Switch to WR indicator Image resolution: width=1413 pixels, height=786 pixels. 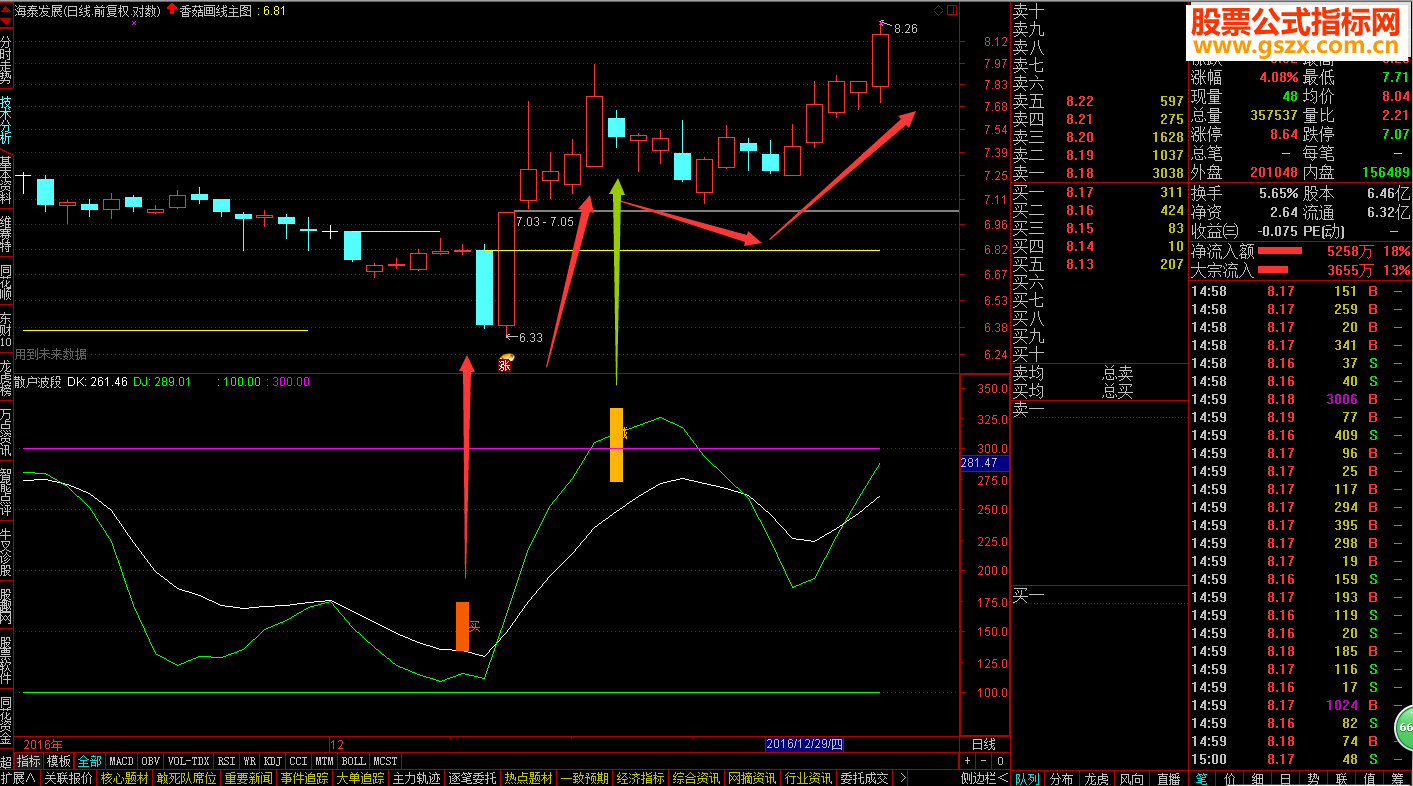pos(250,761)
